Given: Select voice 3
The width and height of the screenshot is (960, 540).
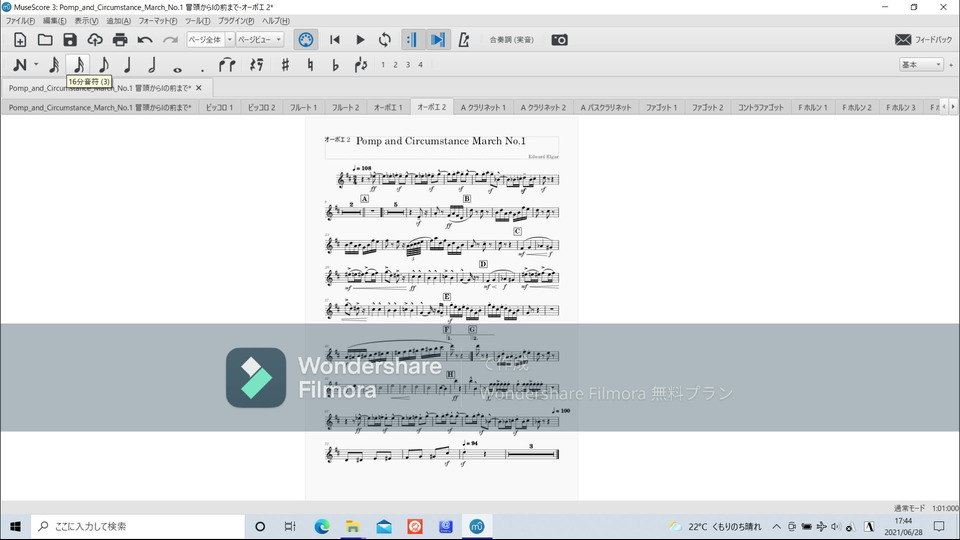Looking at the screenshot, I should pyautogui.click(x=408, y=65).
